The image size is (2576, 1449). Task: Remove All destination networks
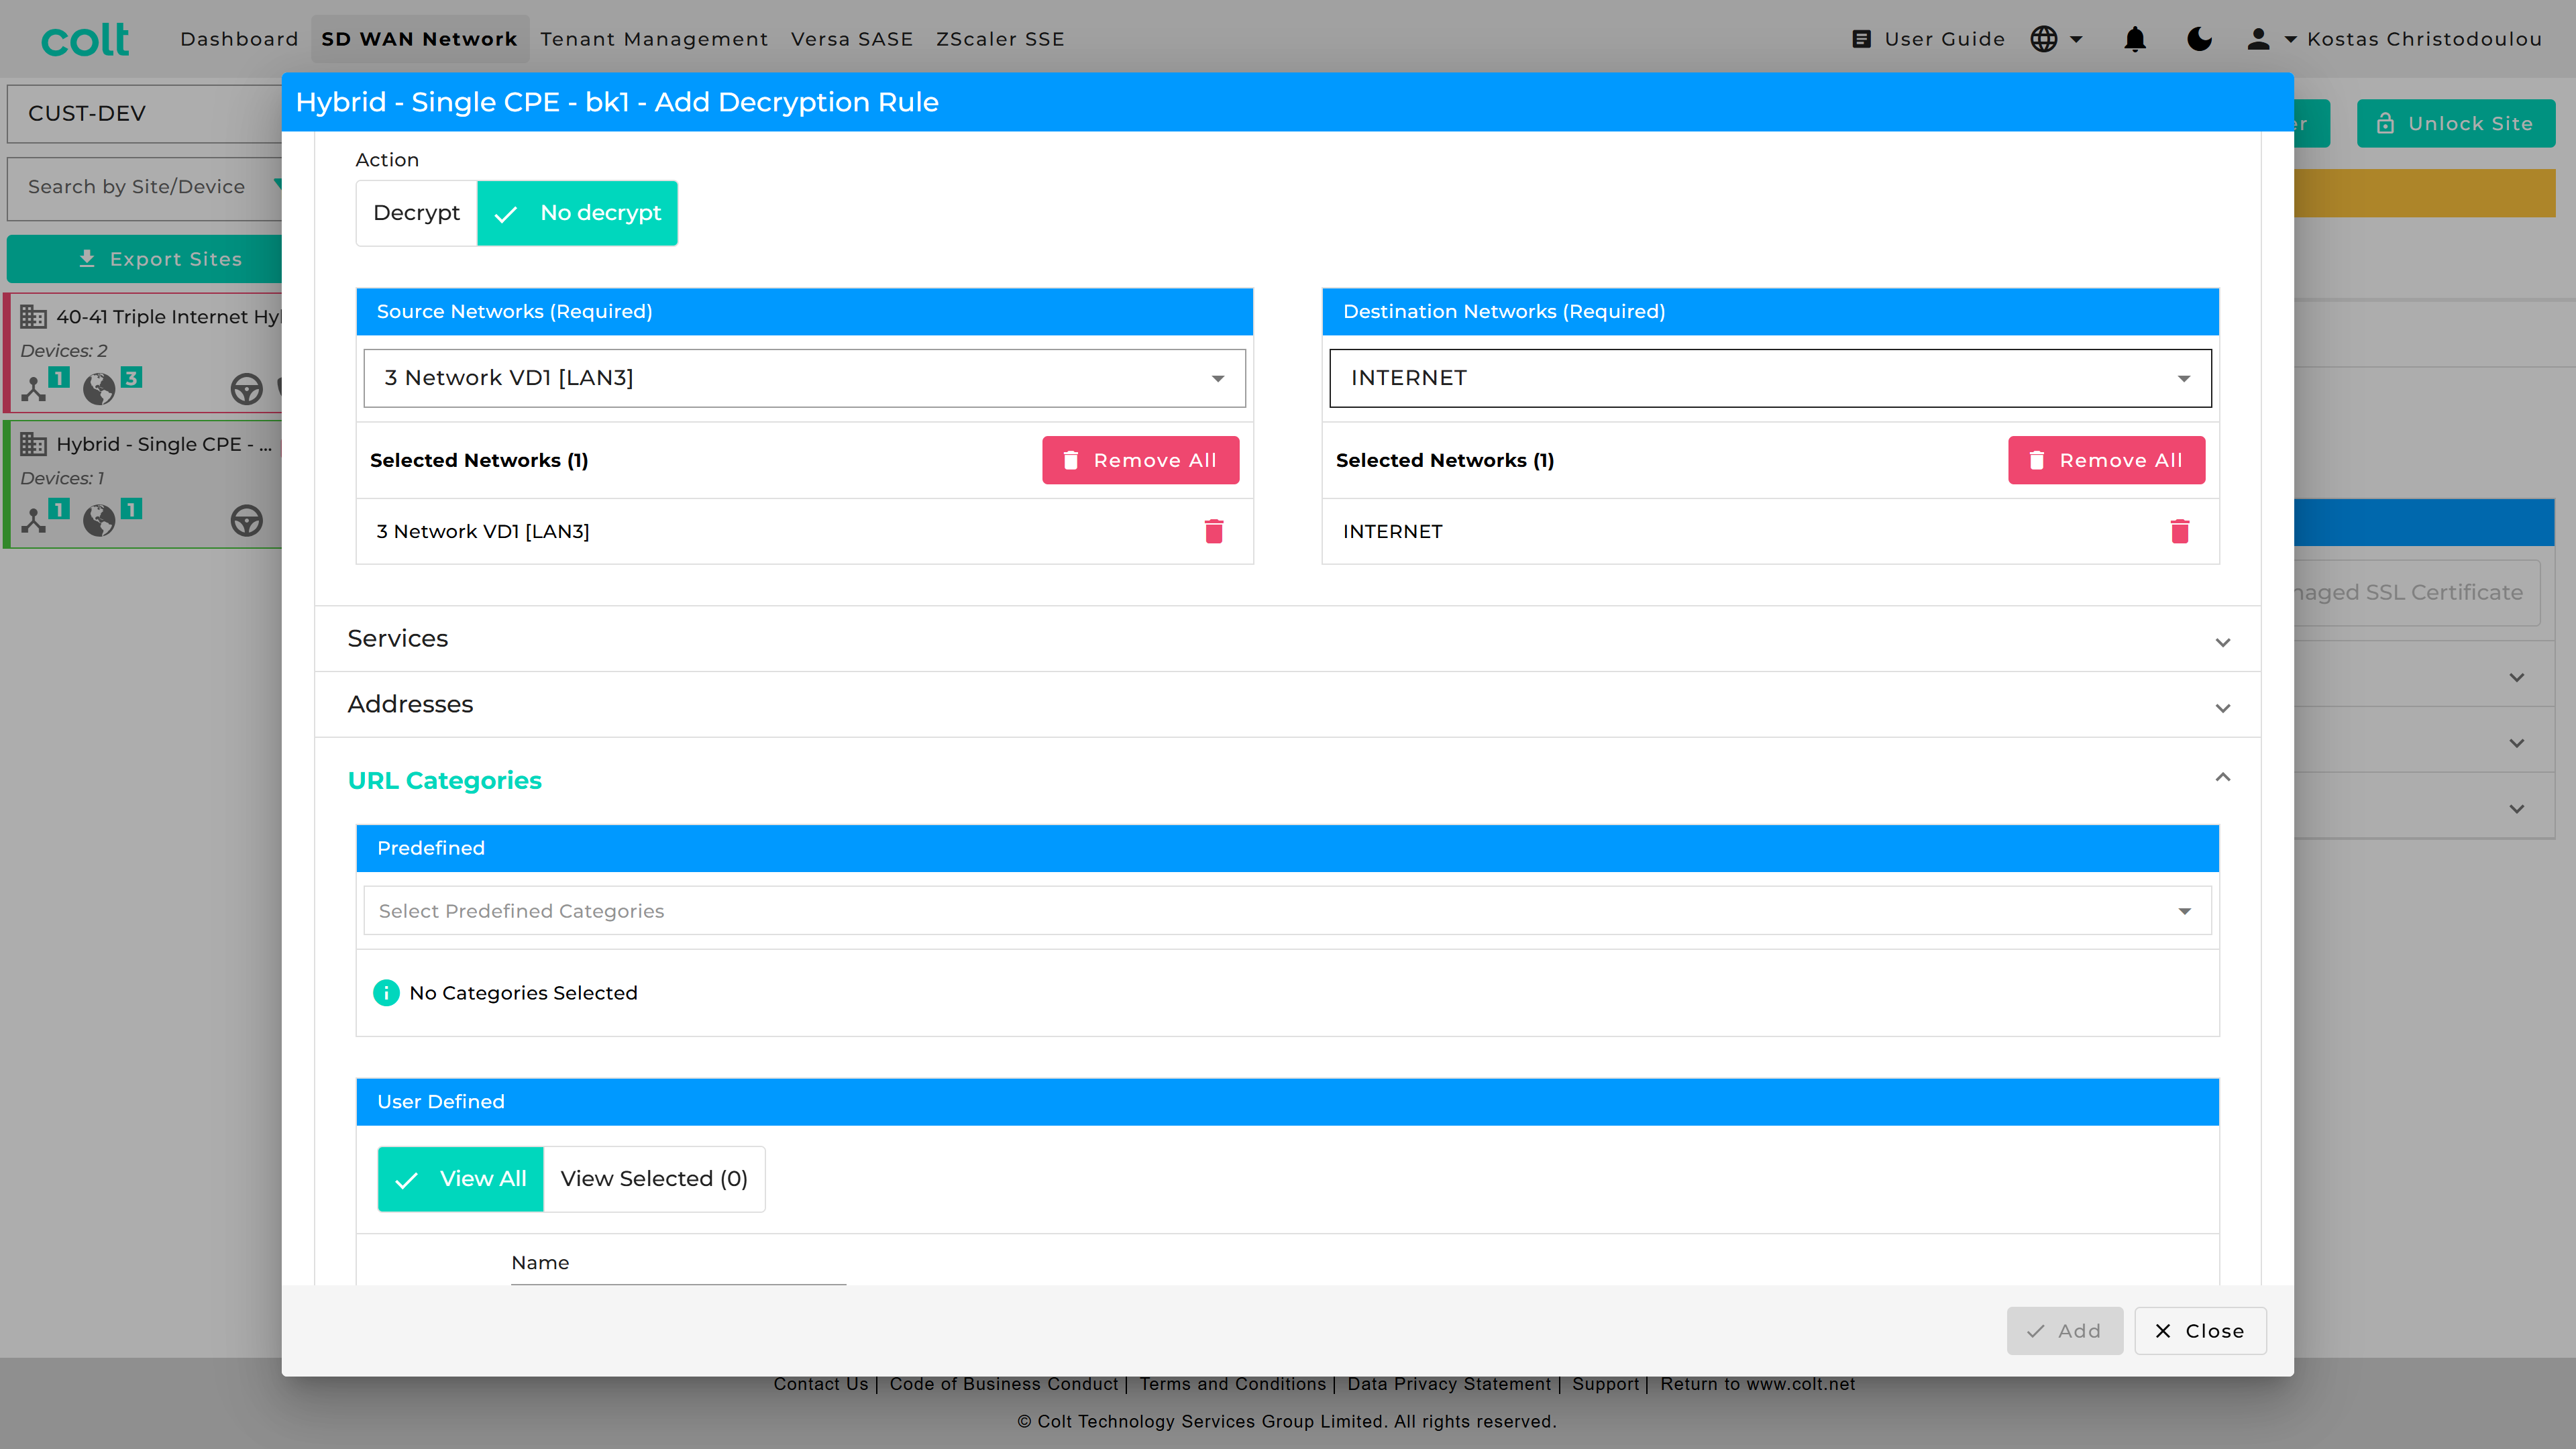pos(2106,460)
